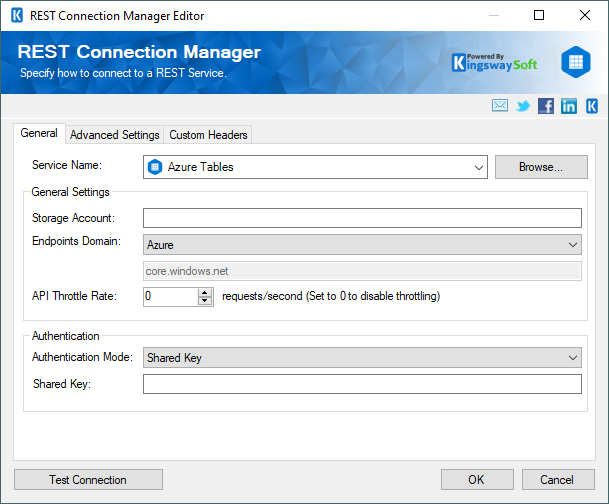Click the Browse... button

(541, 167)
